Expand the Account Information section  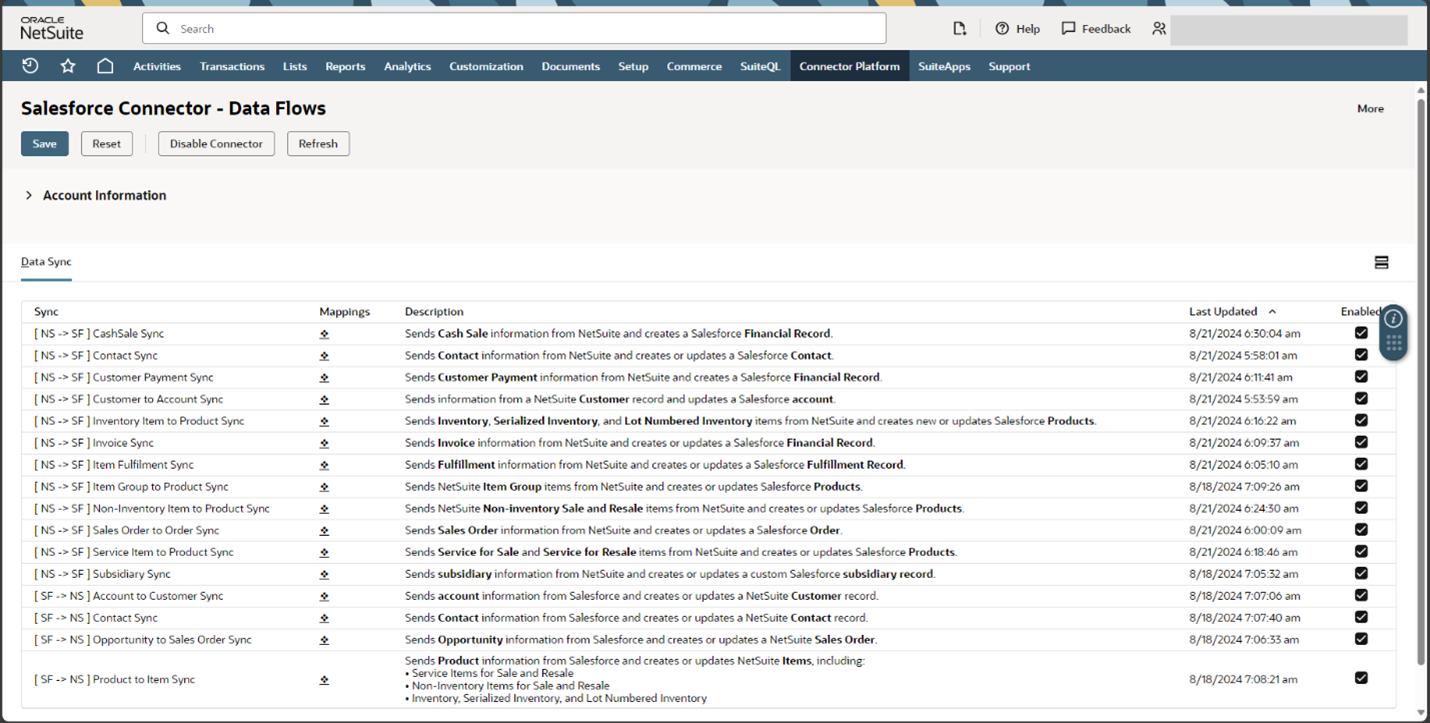(x=29, y=196)
